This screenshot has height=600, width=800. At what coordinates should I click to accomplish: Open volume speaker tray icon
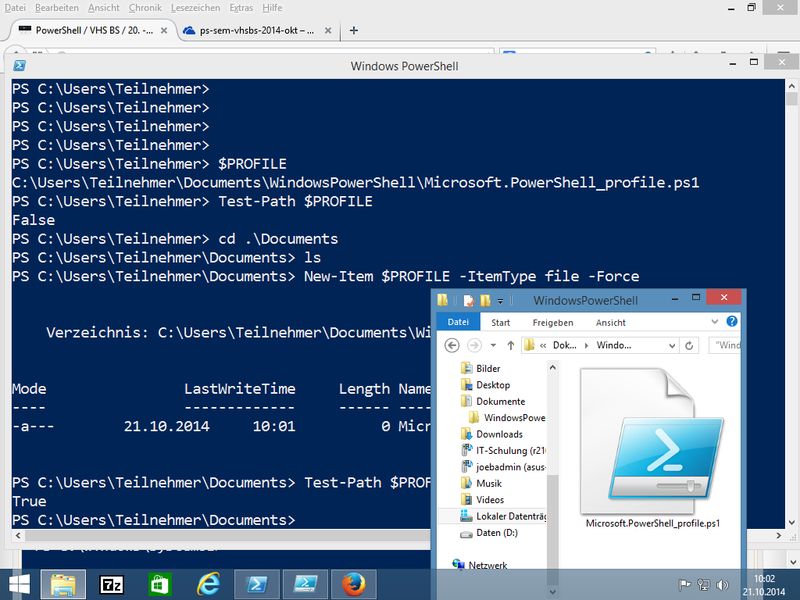(722, 585)
